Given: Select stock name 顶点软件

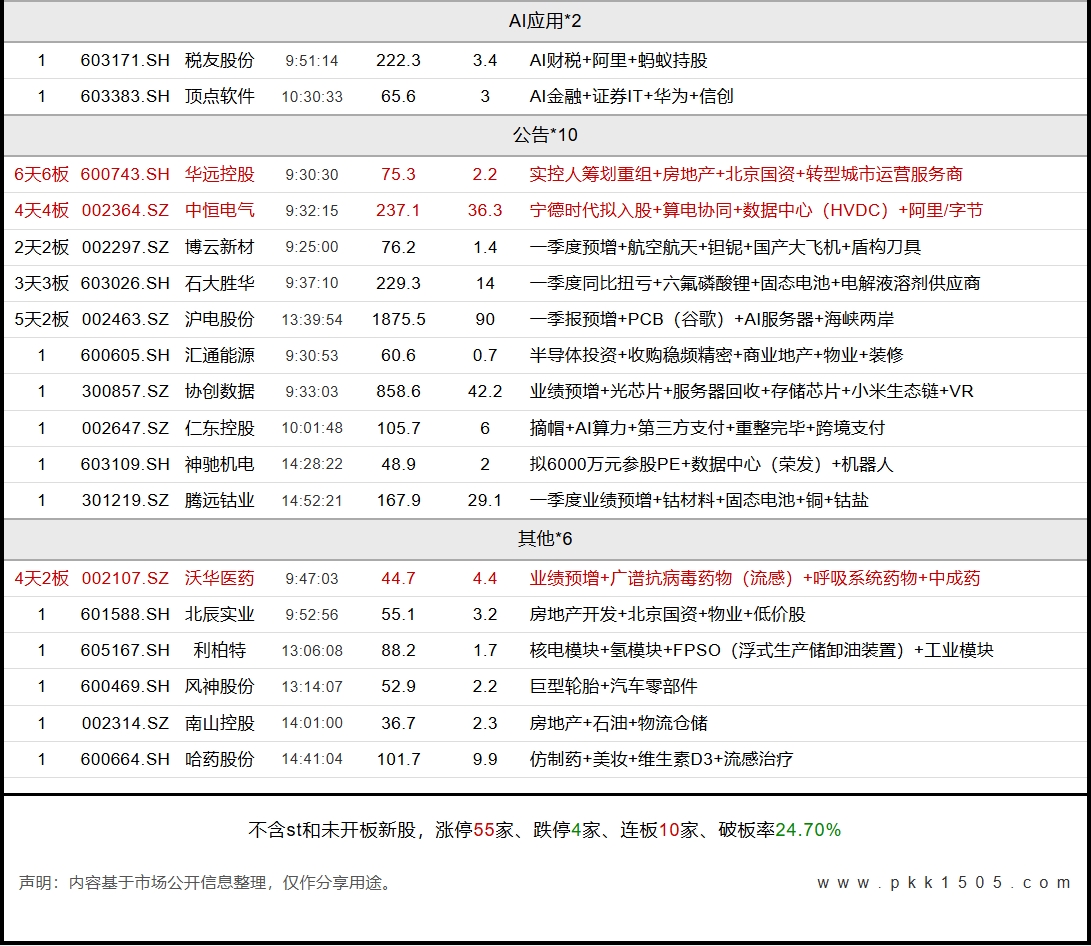Looking at the screenshot, I should pyautogui.click(x=220, y=96).
